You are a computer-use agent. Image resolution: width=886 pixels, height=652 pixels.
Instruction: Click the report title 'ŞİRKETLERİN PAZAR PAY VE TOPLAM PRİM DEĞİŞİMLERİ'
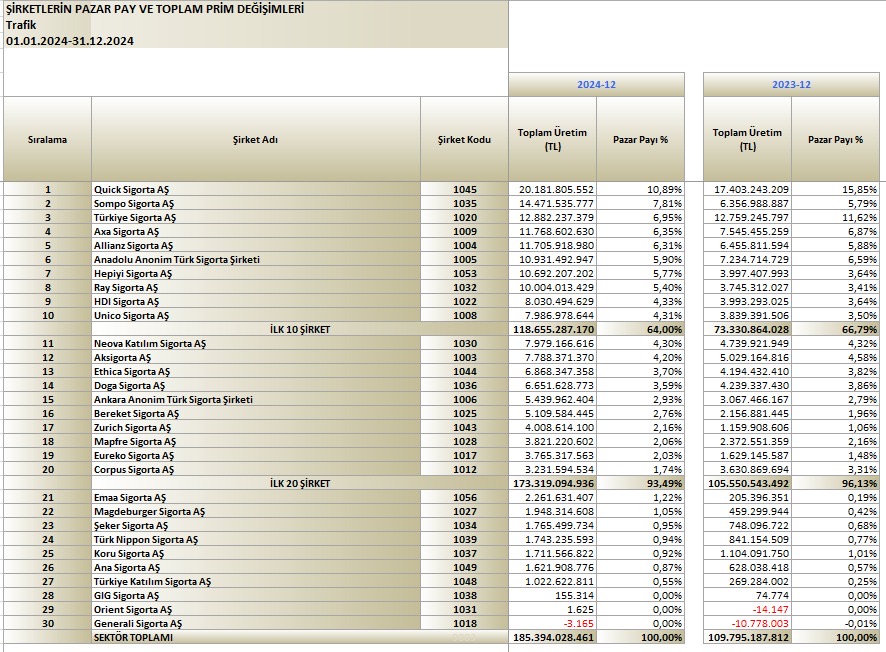click(155, 9)
